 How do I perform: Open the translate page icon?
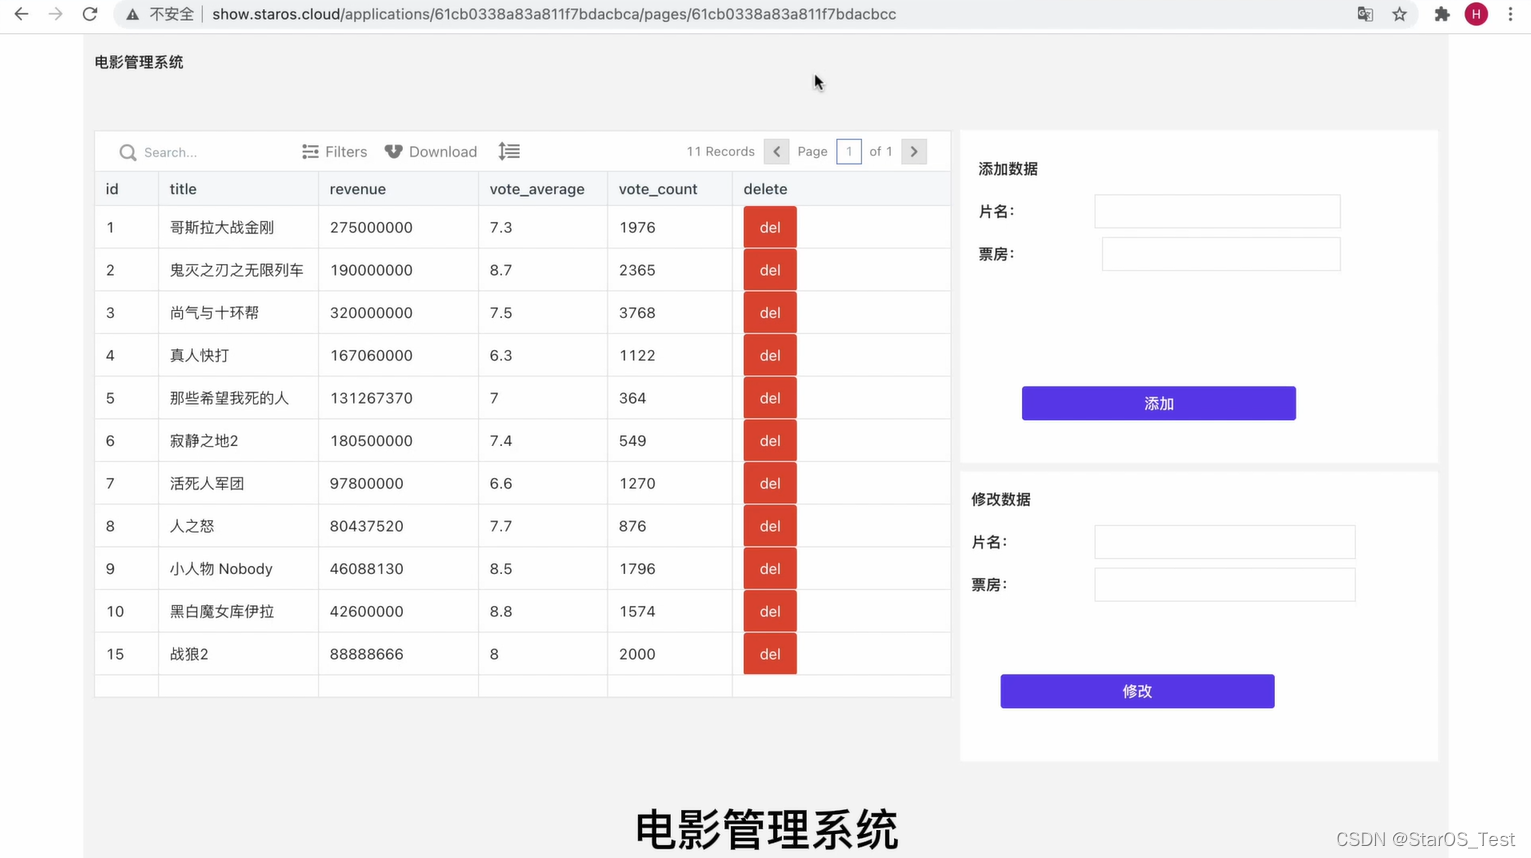1365,14
